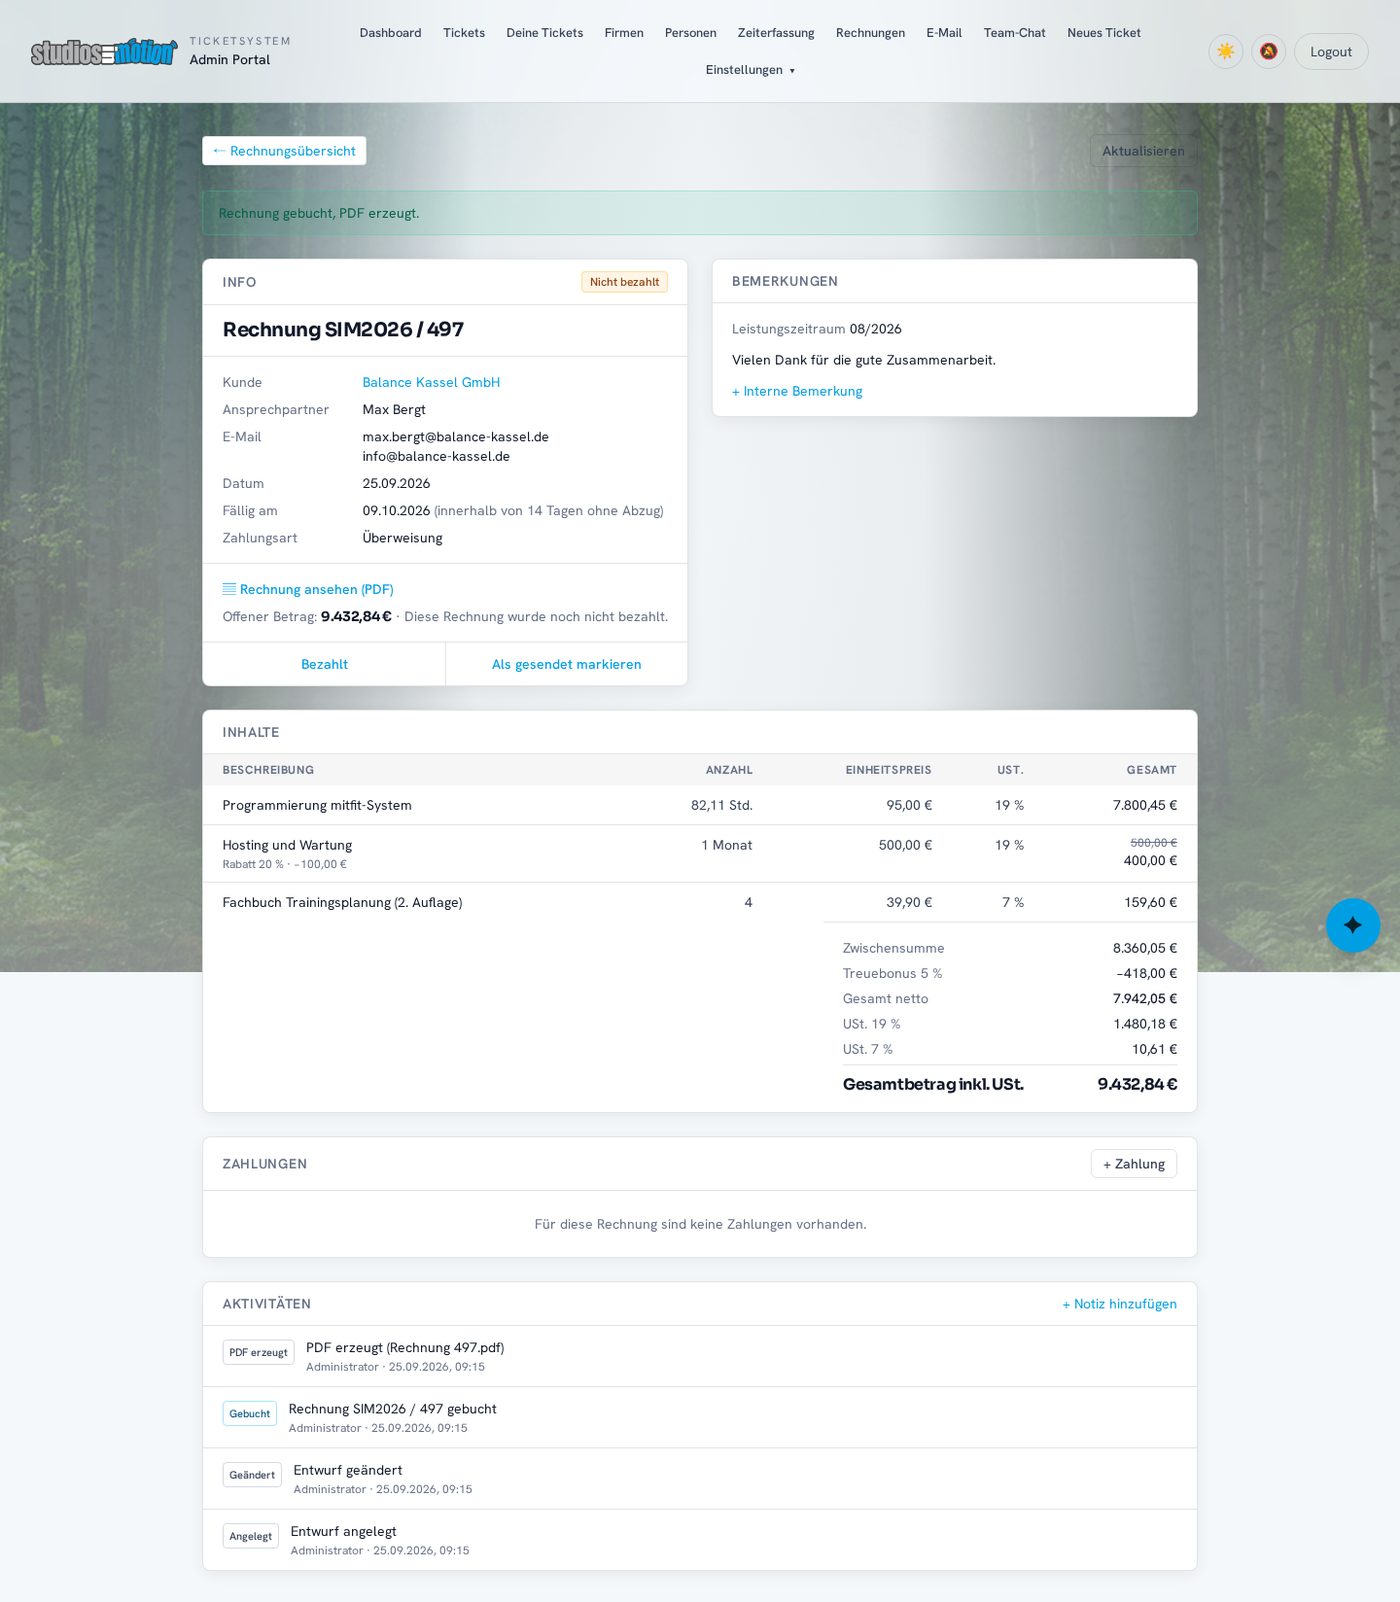Click the Aktualisieren button
Image resolution: width=1400 pixels, height=1602 pixels.
click(1143, 151)
